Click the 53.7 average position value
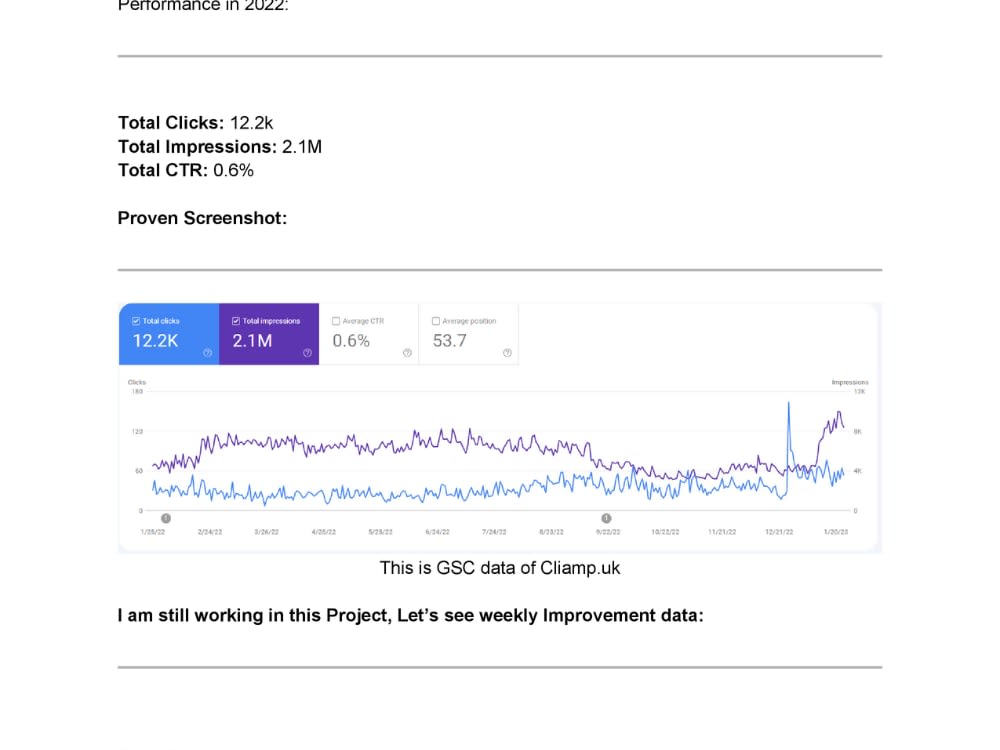The image size is (1000, 750). (x=450, y=341)
